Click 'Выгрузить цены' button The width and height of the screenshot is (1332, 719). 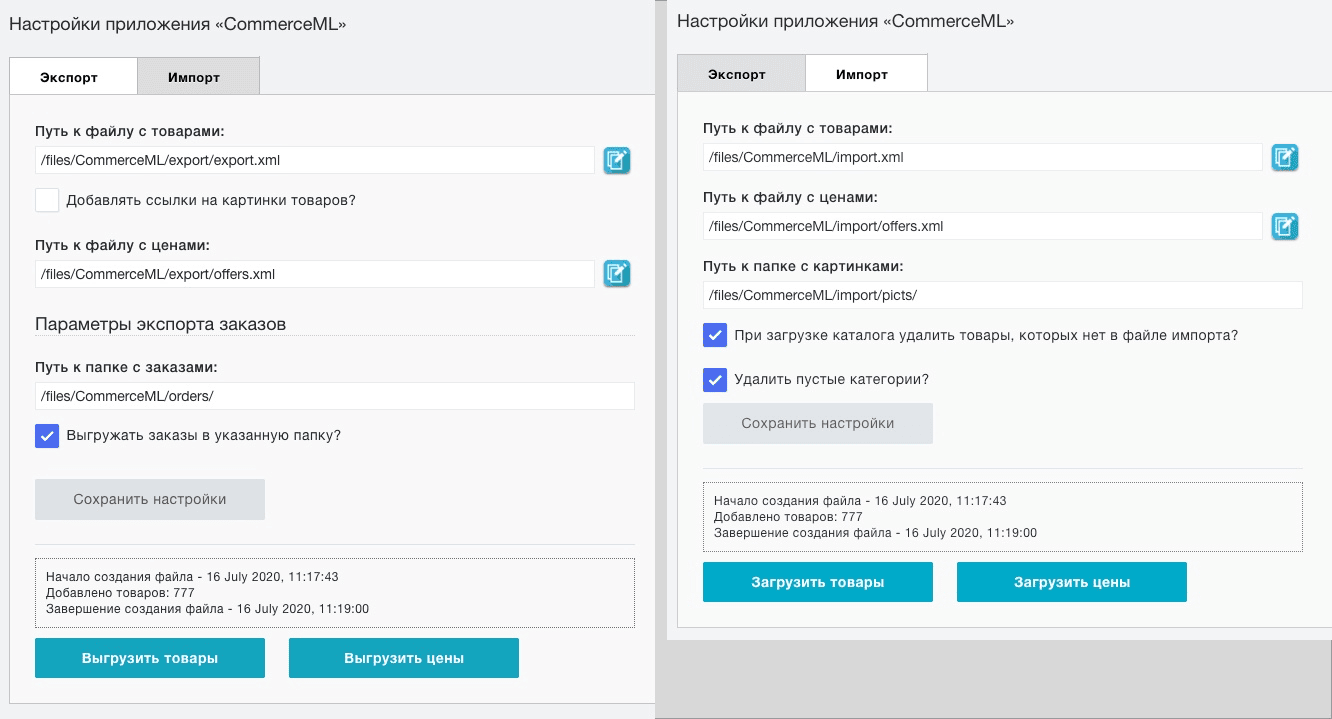(404, 658)
